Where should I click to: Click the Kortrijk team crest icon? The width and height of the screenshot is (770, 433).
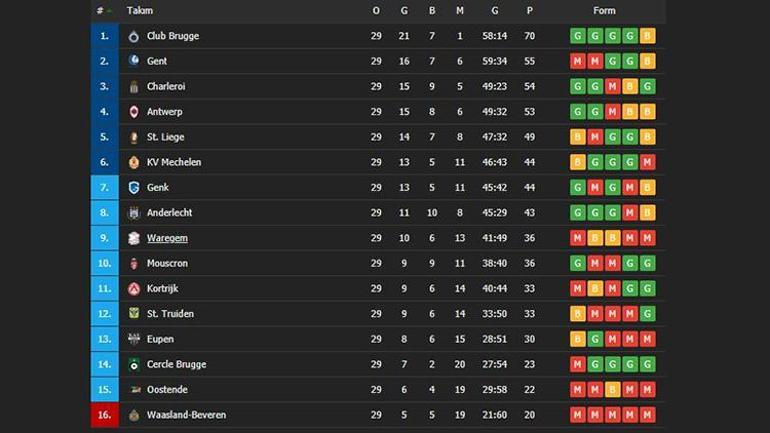pos(134,289)
